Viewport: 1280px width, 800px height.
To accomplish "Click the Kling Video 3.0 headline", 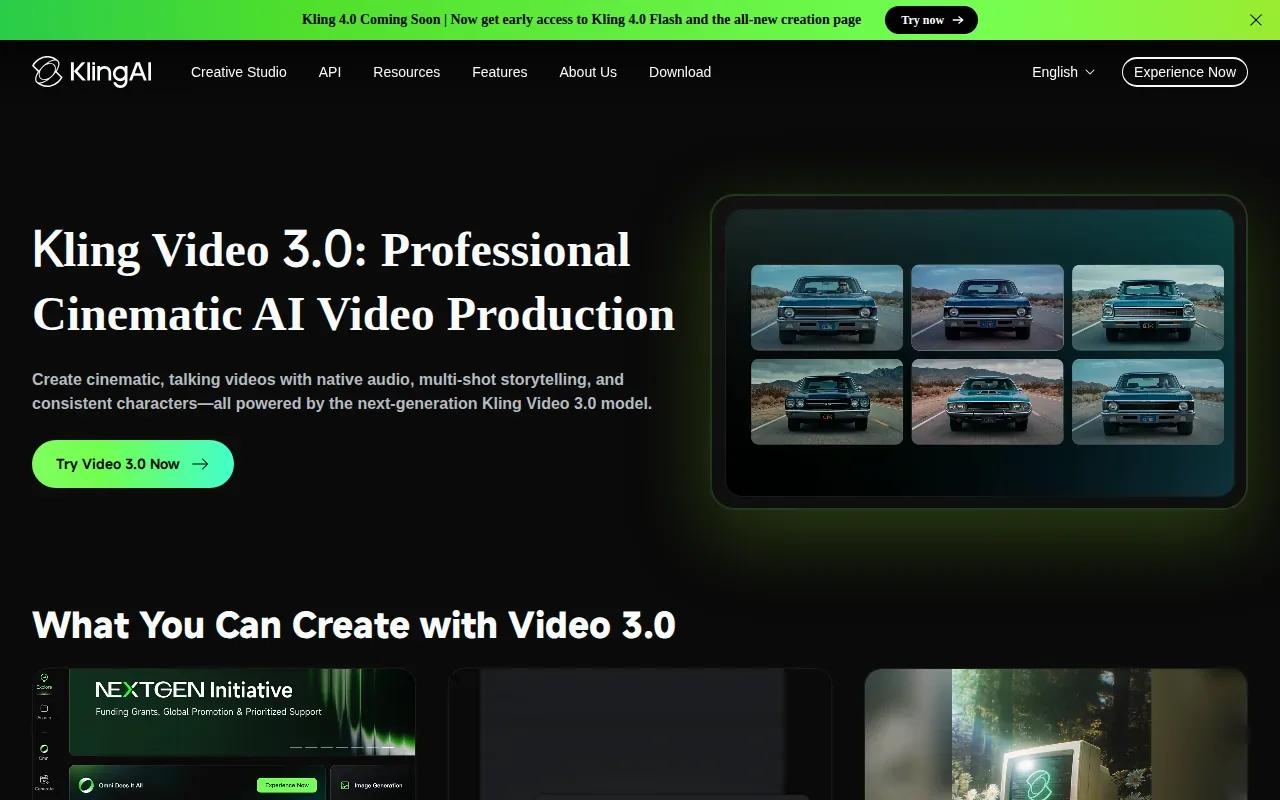I will [x=354, y=282].
